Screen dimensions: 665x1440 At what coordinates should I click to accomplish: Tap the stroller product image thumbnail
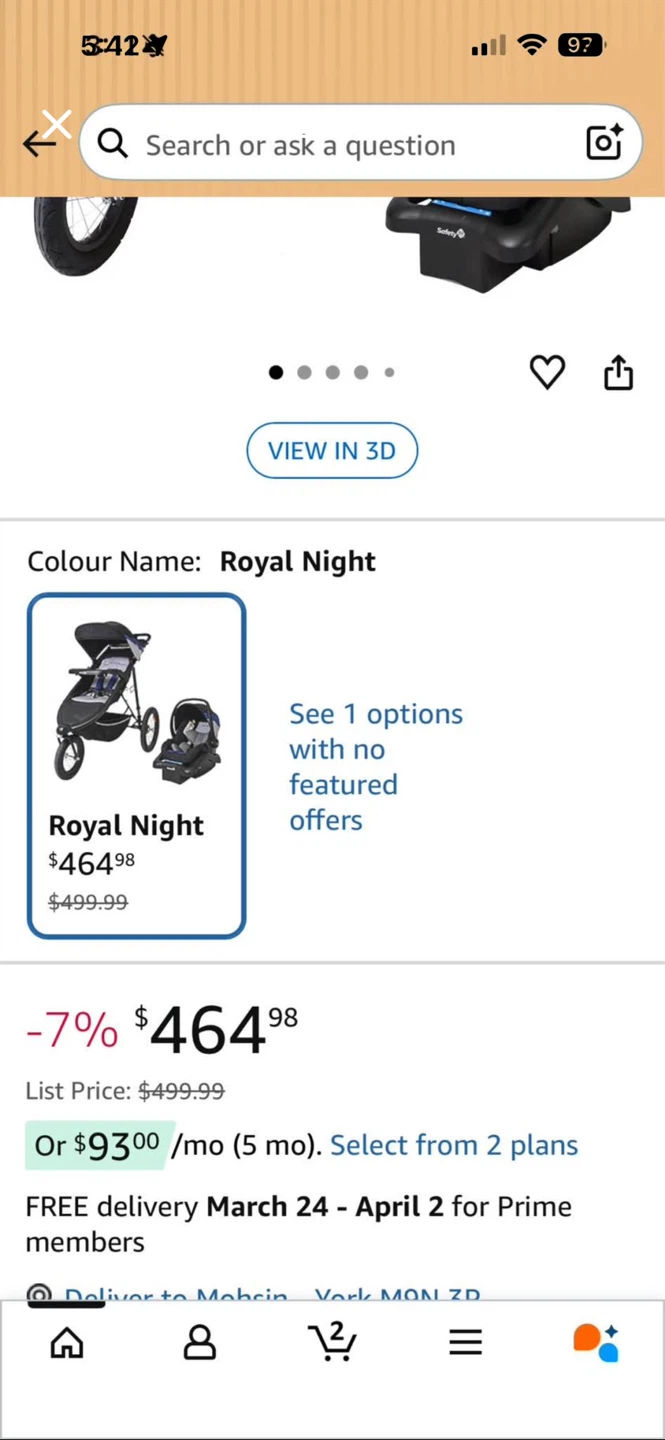click(x=136, y=703)
